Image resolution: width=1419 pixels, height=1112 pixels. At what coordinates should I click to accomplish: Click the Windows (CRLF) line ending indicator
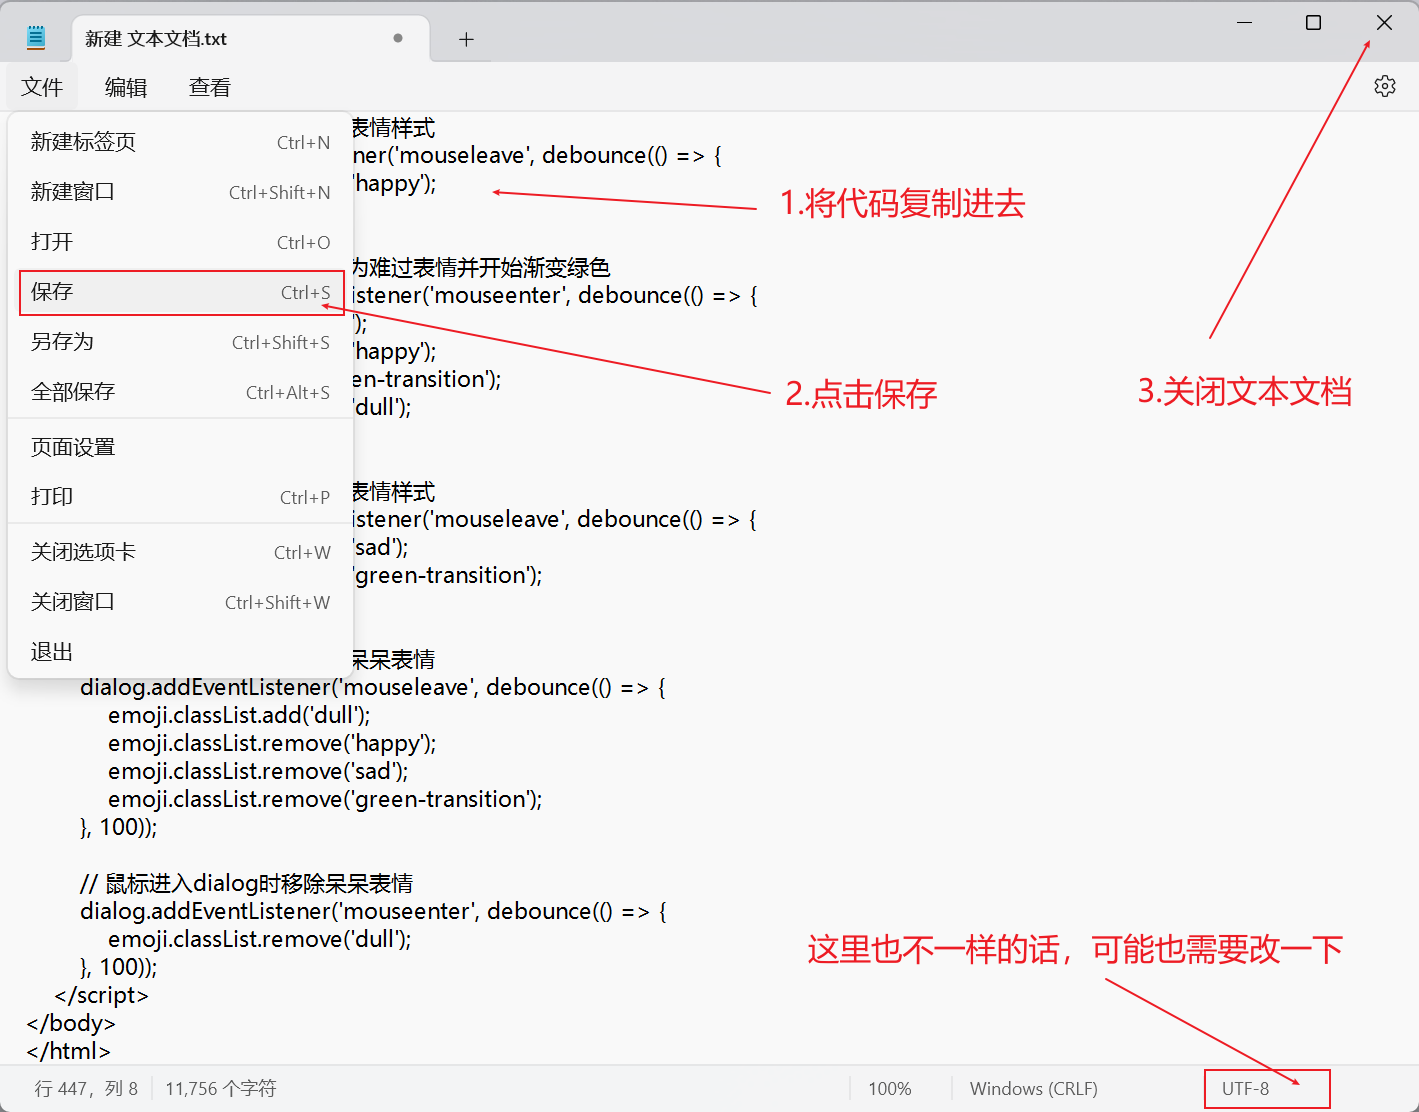(1034, 1089)
